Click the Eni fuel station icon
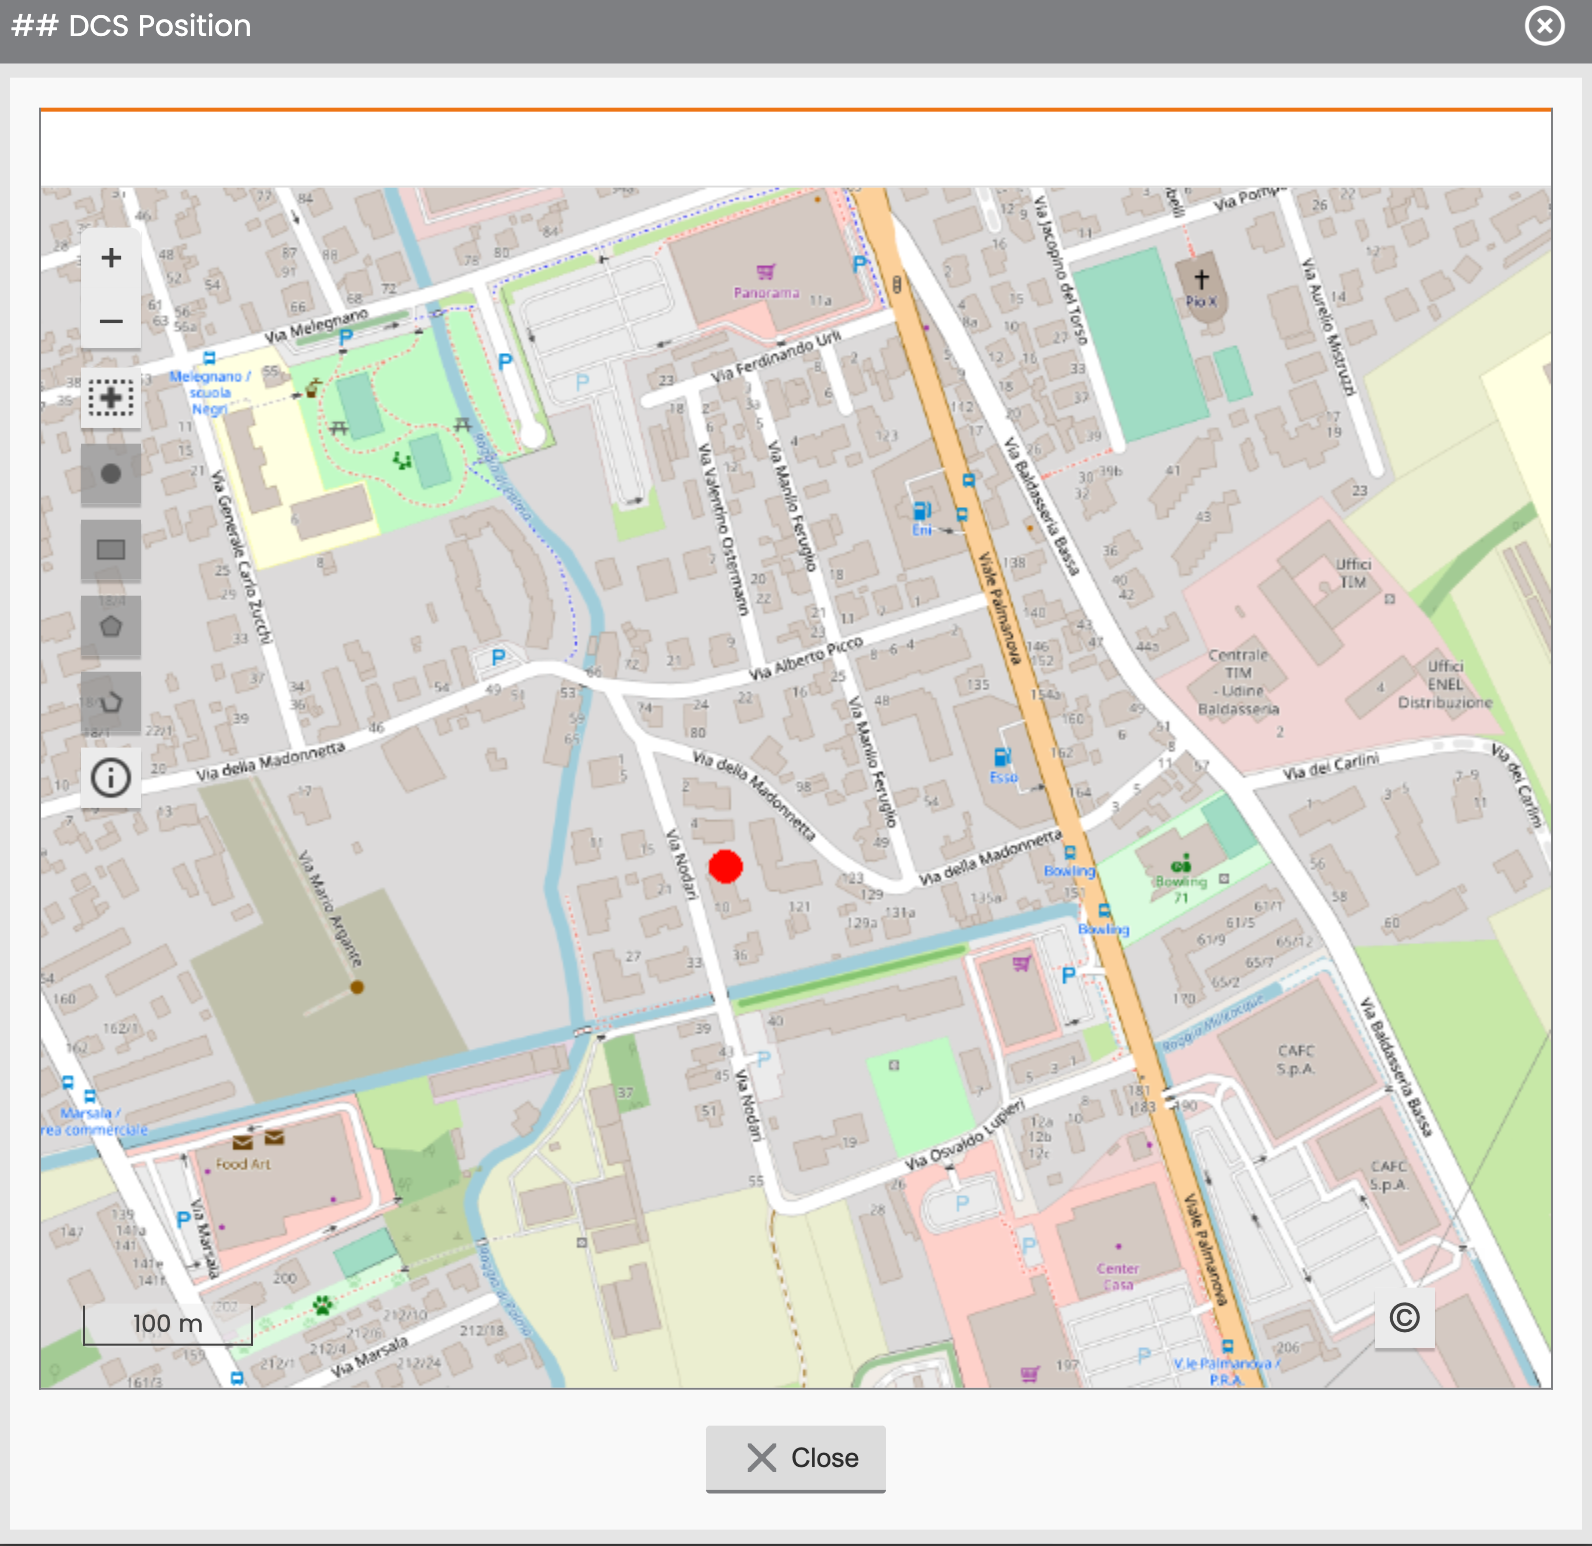1592x1546 pixels. (922, 511)
